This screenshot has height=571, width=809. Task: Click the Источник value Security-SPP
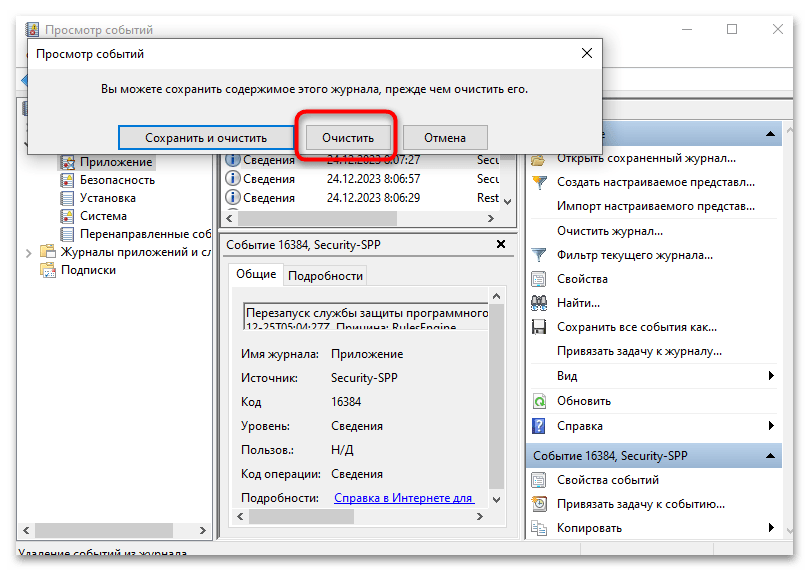pos(364,378)
